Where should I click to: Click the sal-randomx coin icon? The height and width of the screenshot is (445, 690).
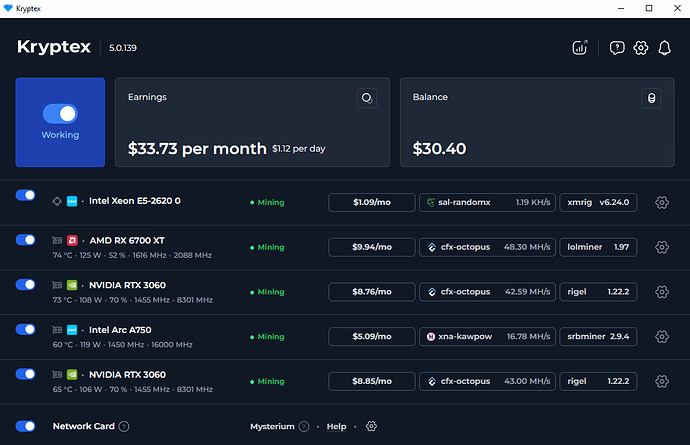pyautogui.click(x=431, y=202)
